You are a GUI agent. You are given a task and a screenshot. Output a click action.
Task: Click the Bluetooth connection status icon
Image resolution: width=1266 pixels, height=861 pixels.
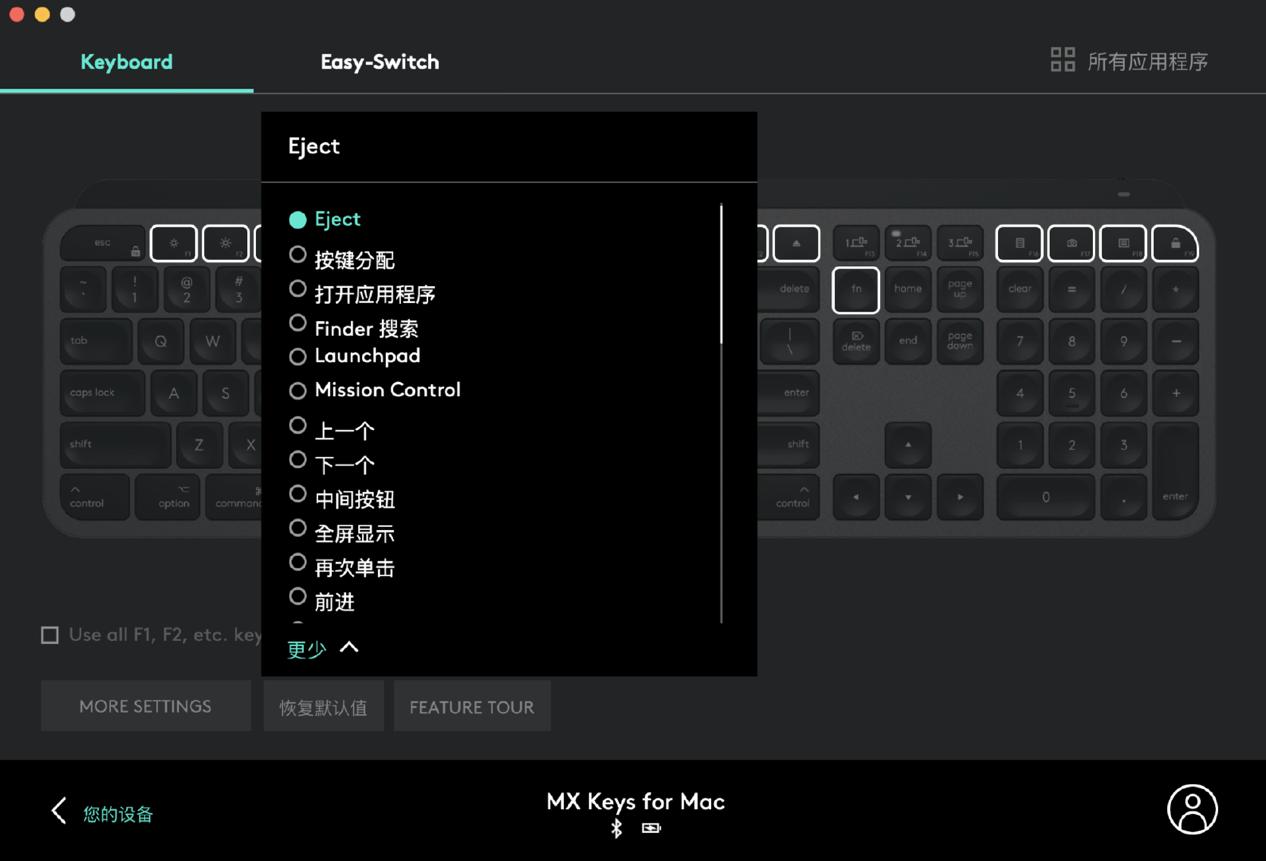[616, 828]
